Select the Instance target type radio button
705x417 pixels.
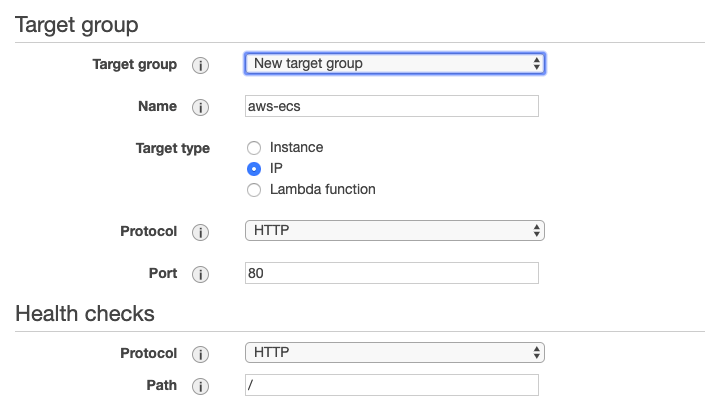254,148
